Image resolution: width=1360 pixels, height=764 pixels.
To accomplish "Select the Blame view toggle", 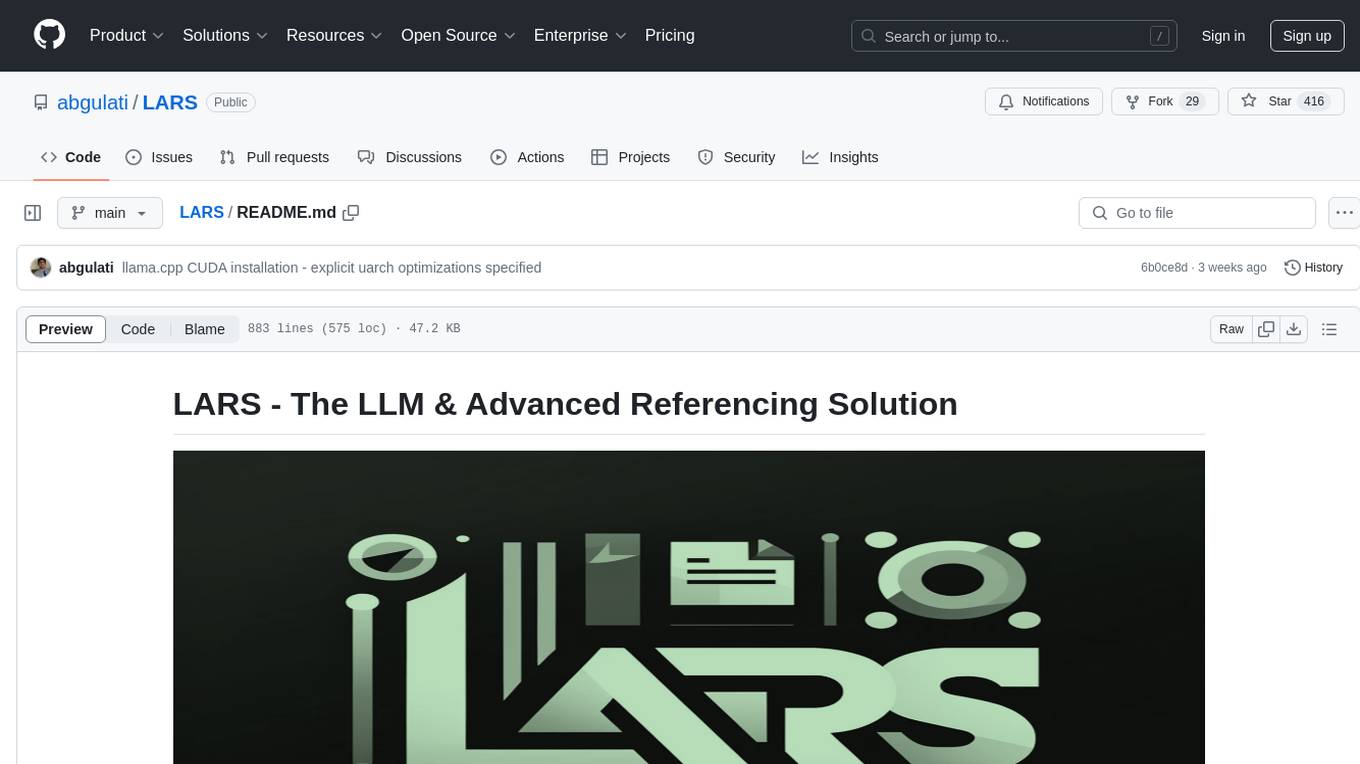I will 205,329.
